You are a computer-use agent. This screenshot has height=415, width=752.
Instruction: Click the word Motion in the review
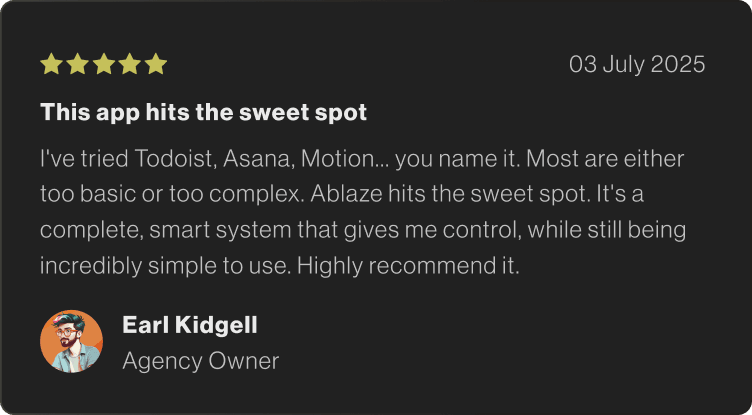328,159
